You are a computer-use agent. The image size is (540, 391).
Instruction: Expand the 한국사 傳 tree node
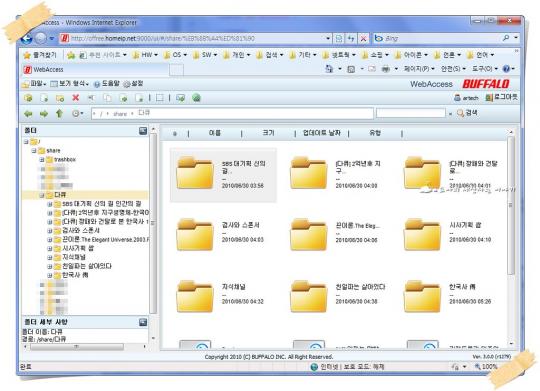pyautogui.click(x=50, y=275)
